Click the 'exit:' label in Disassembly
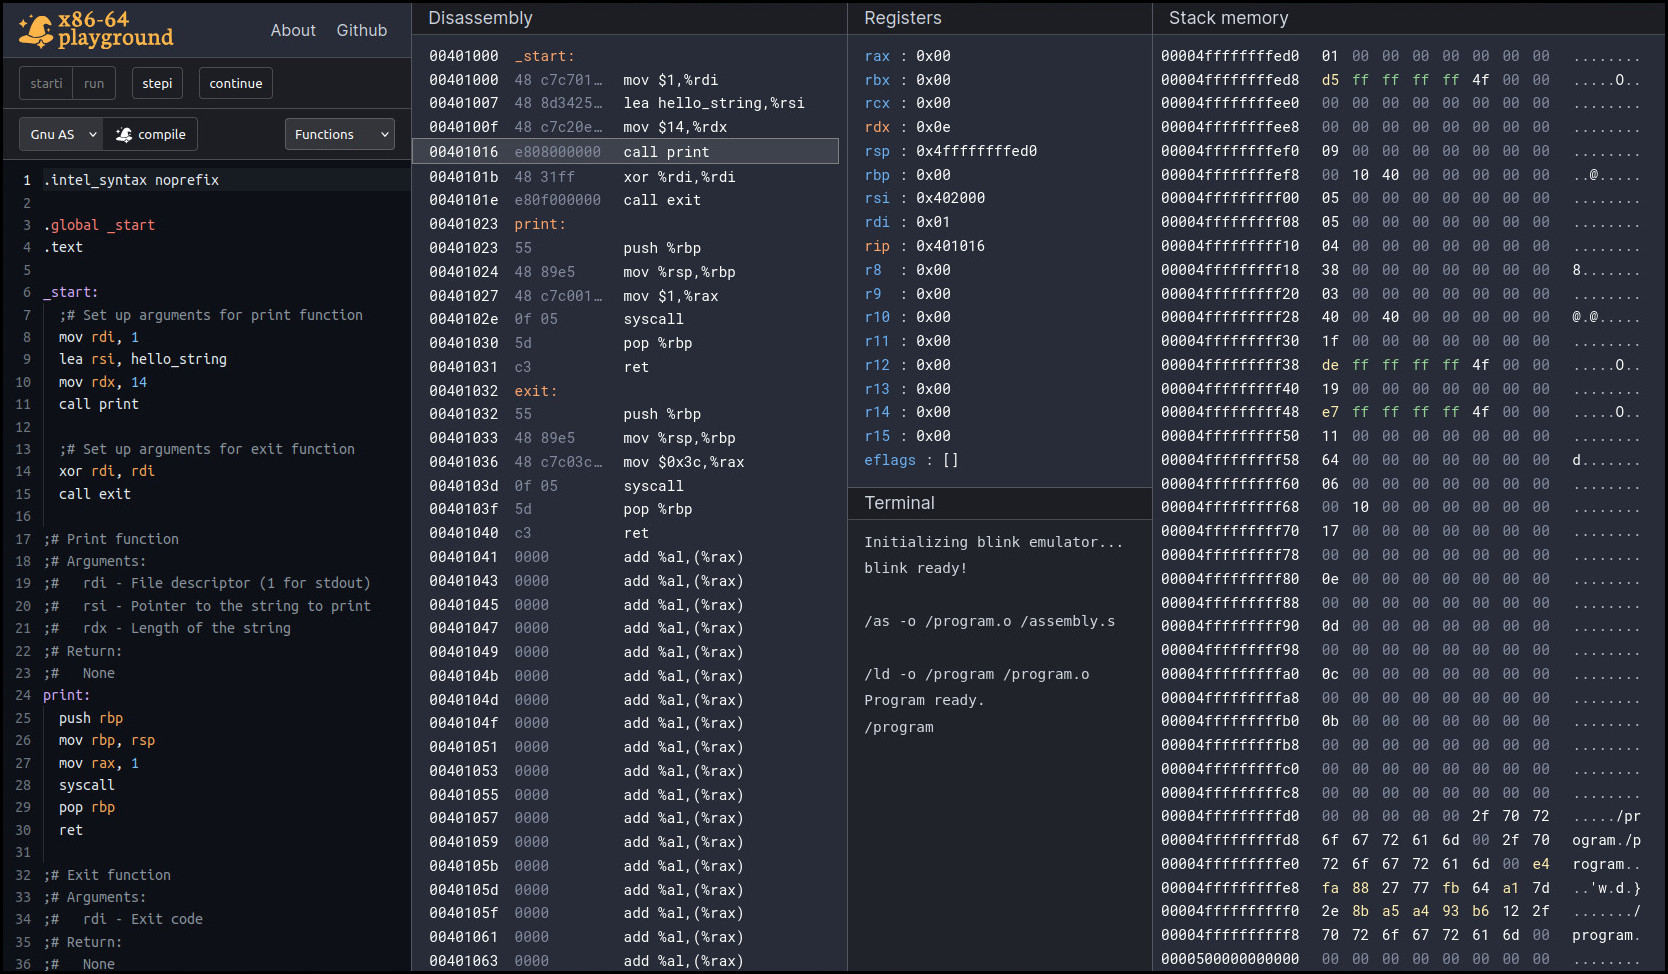Viewport: 1668px width, 974px height. 536,391
